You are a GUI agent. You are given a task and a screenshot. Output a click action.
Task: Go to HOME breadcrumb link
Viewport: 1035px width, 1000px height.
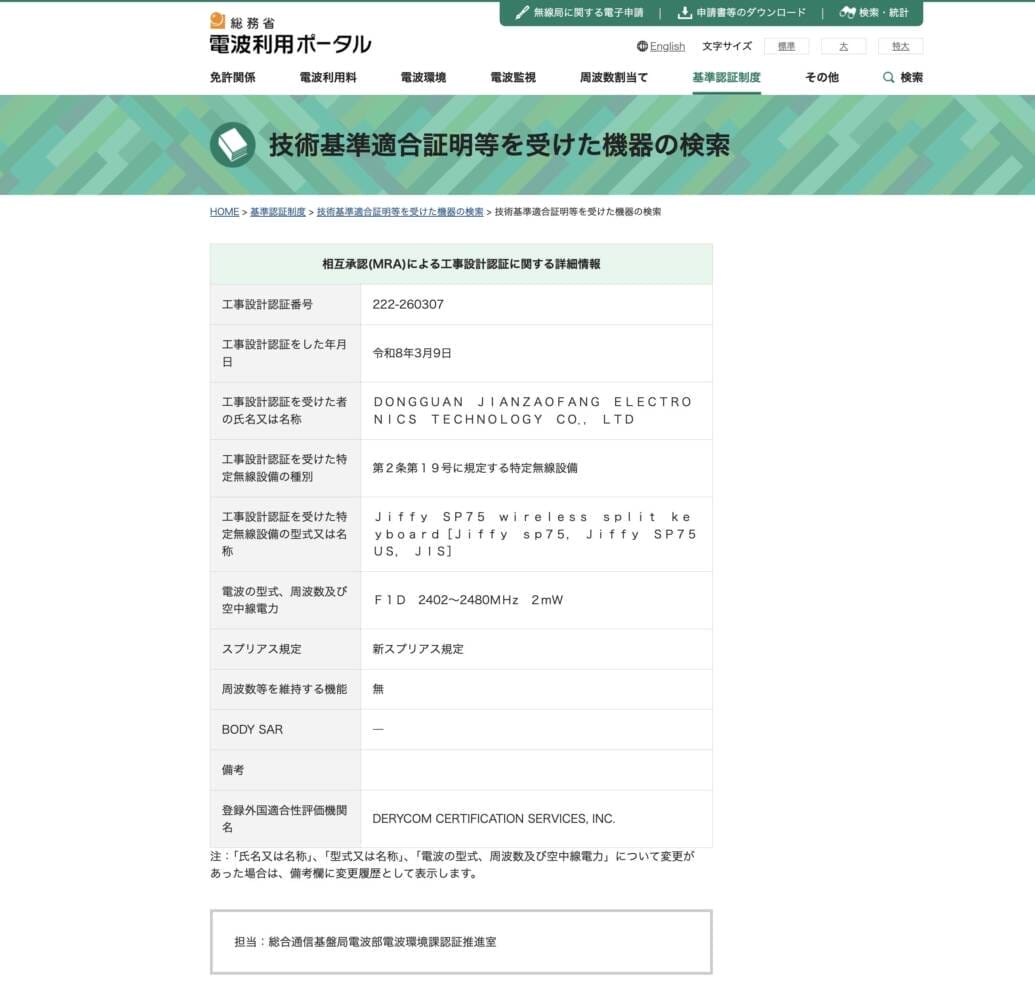tap(224, 212)
